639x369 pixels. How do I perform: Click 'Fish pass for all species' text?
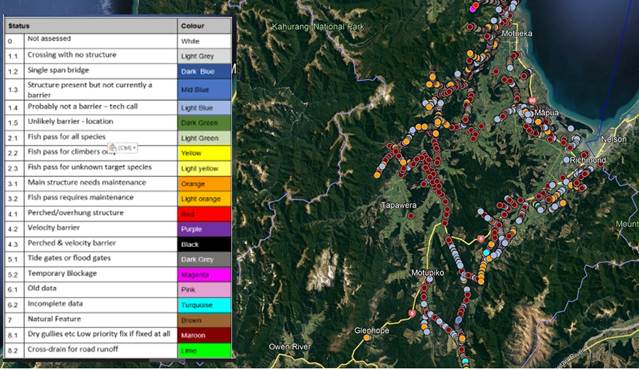click(x=66, y=137)
